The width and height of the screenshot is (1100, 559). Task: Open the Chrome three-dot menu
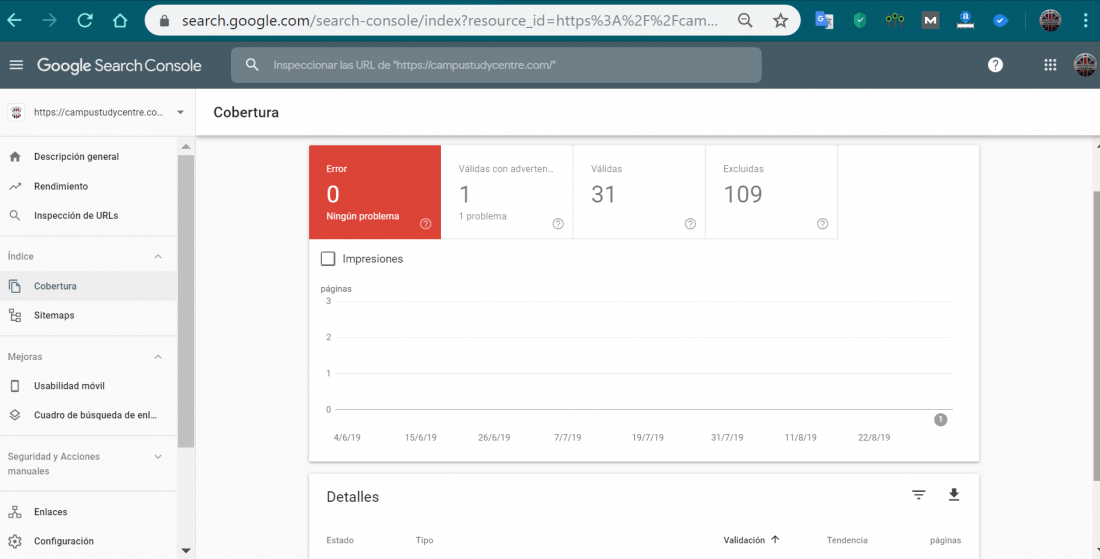[x=1085, y=20]
